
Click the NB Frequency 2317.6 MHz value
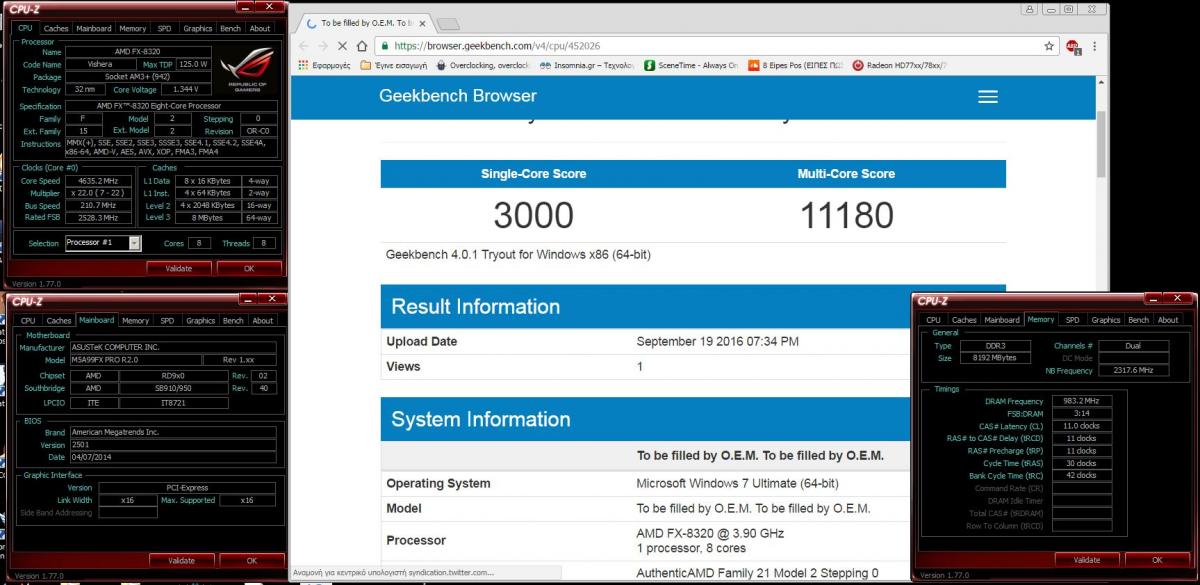point(1132,371)
